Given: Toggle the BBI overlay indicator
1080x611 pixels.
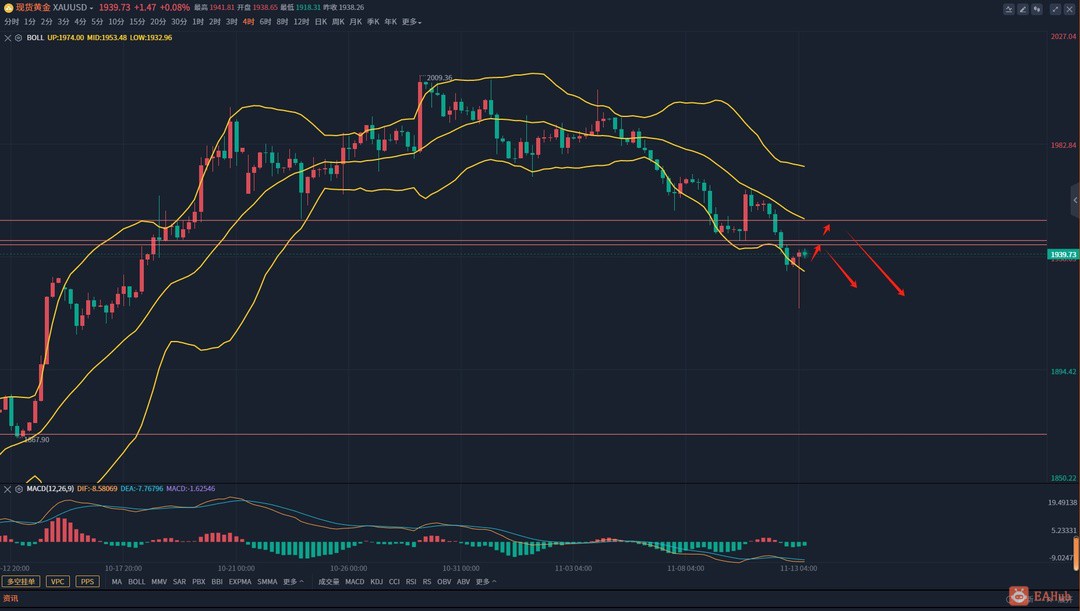Looking at the screenshot, I should click(x=217, y=582).
